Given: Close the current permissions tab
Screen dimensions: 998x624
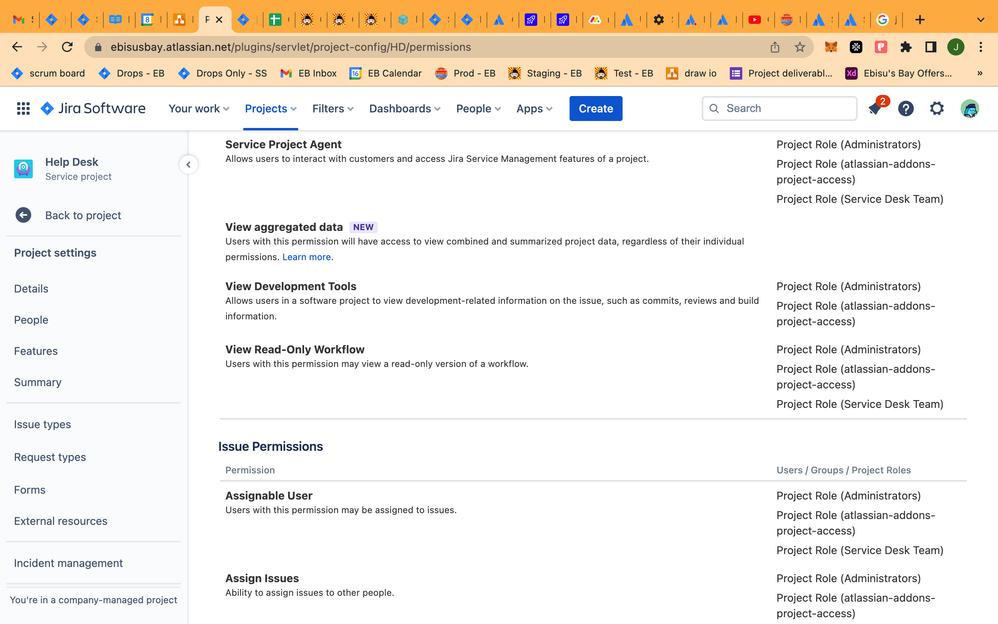Looking at the screenshot, I should click(219, 20).
